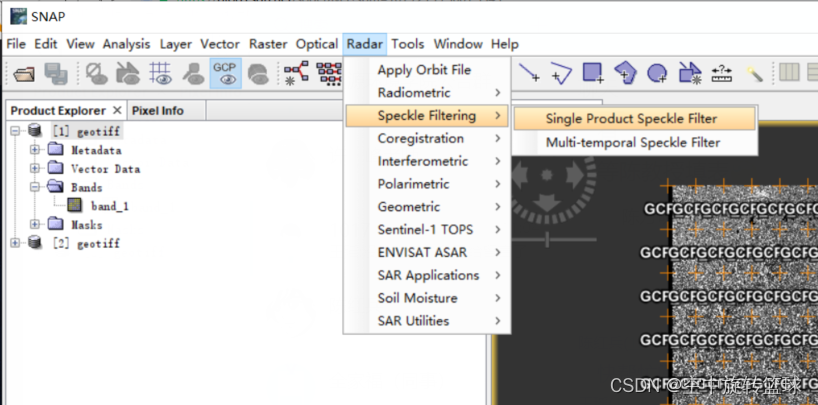Open the Batch Processing icon
Image resolution: width=818 pixels, height=405 pixels.
coord(329,74)
